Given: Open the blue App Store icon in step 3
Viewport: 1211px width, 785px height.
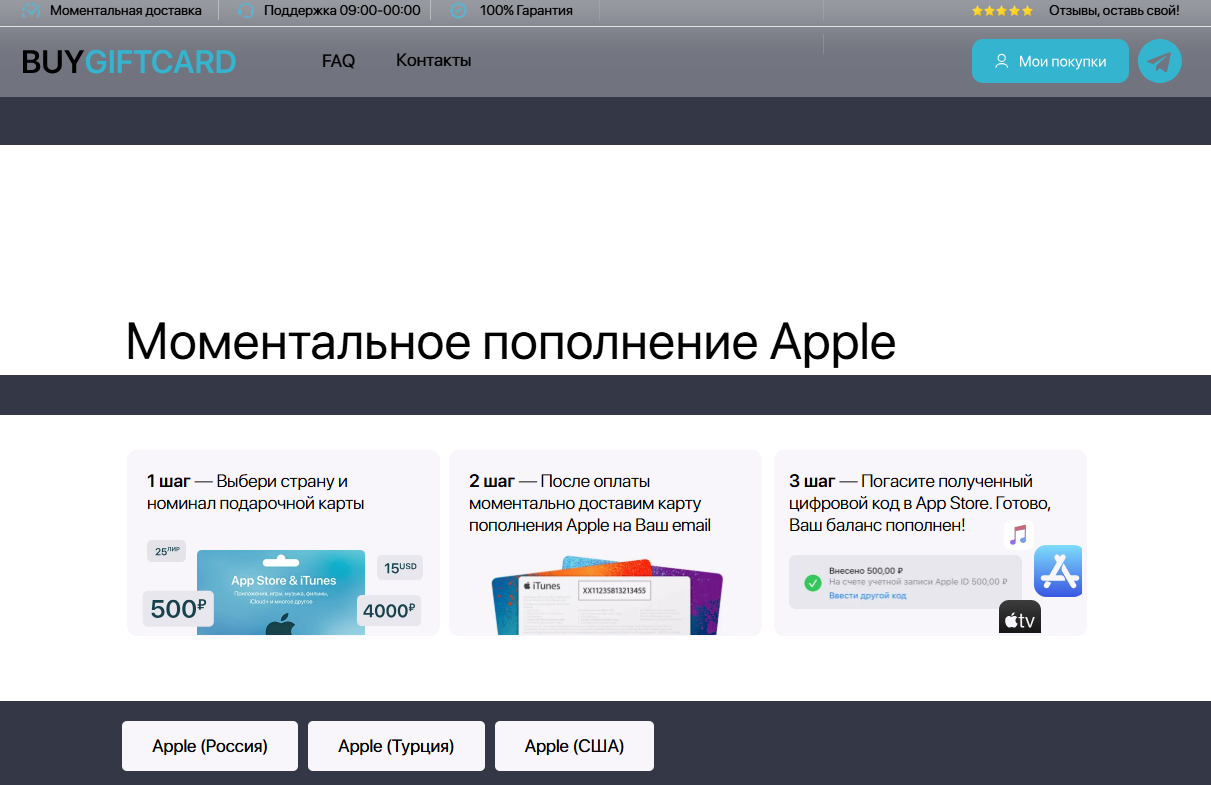Looking at the screenshot, I should (1058, 571).
